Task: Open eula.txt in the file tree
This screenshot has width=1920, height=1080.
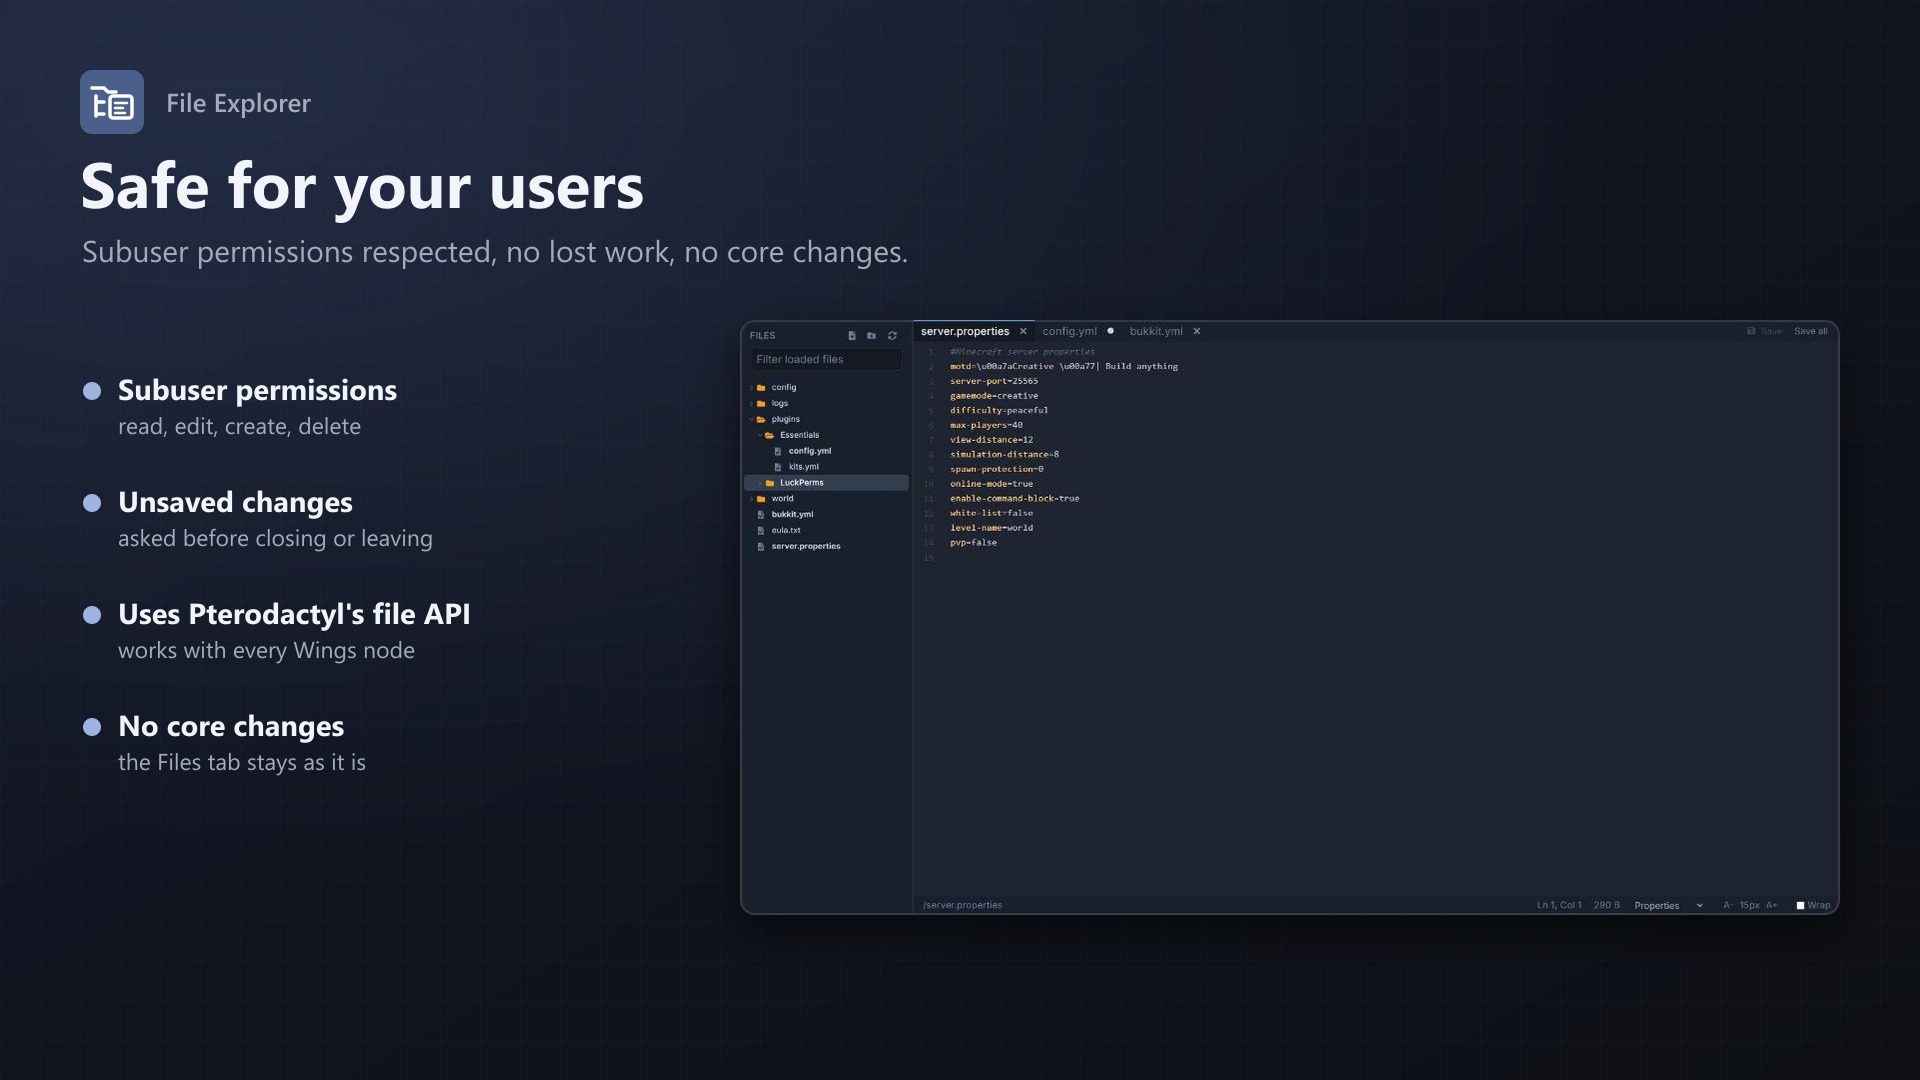Action: 786,531
